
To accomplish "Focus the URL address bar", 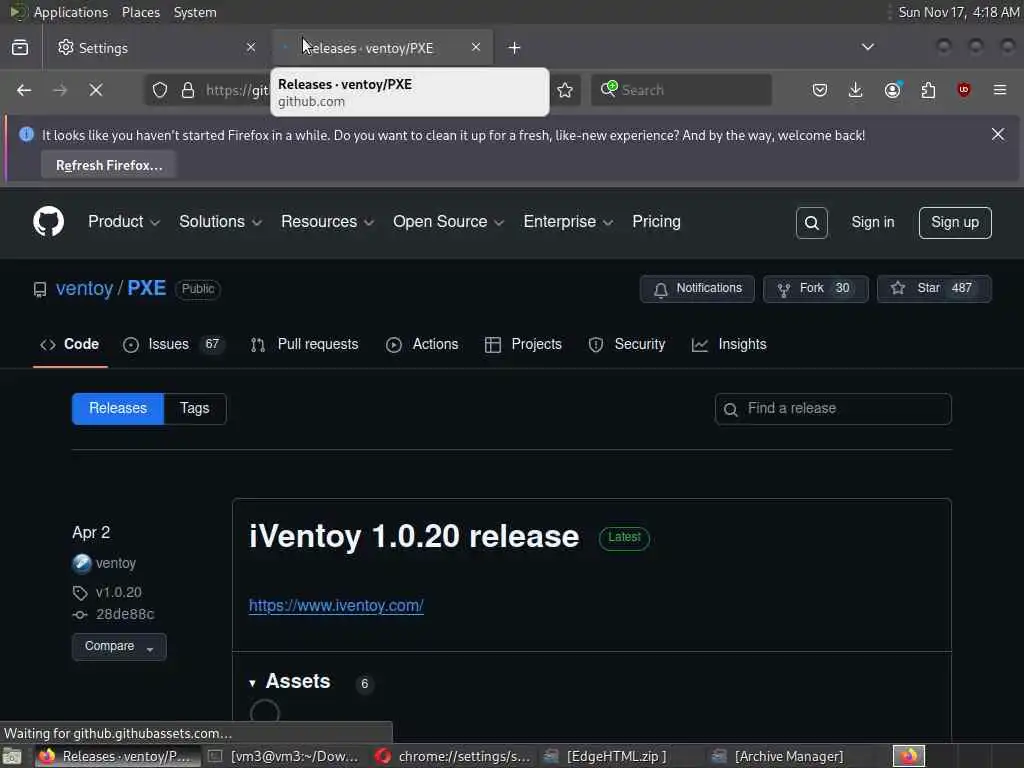I will pyautogui.click(x=236, y=90).
